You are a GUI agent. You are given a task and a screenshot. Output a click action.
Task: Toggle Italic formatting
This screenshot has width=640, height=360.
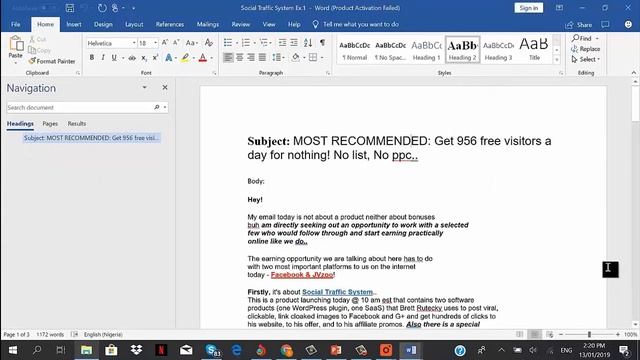pyautogui.click(x=102, y=58)
